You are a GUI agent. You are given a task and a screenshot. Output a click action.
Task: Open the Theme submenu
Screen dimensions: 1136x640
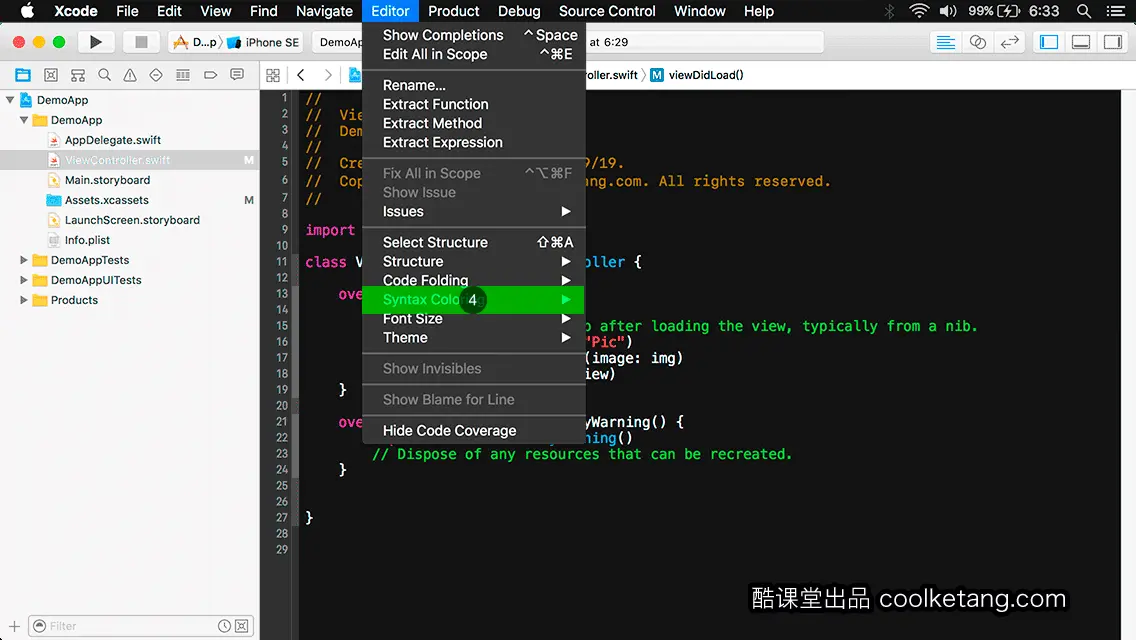point(473,338)
